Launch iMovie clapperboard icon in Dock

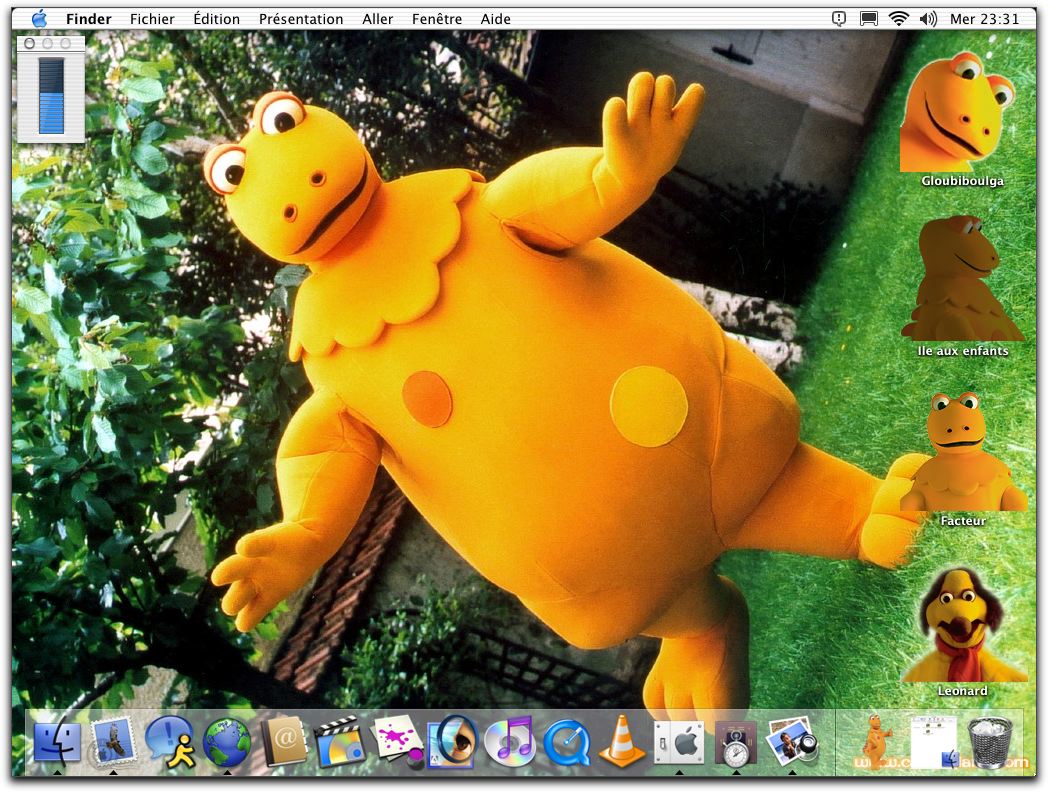(340, 742)
